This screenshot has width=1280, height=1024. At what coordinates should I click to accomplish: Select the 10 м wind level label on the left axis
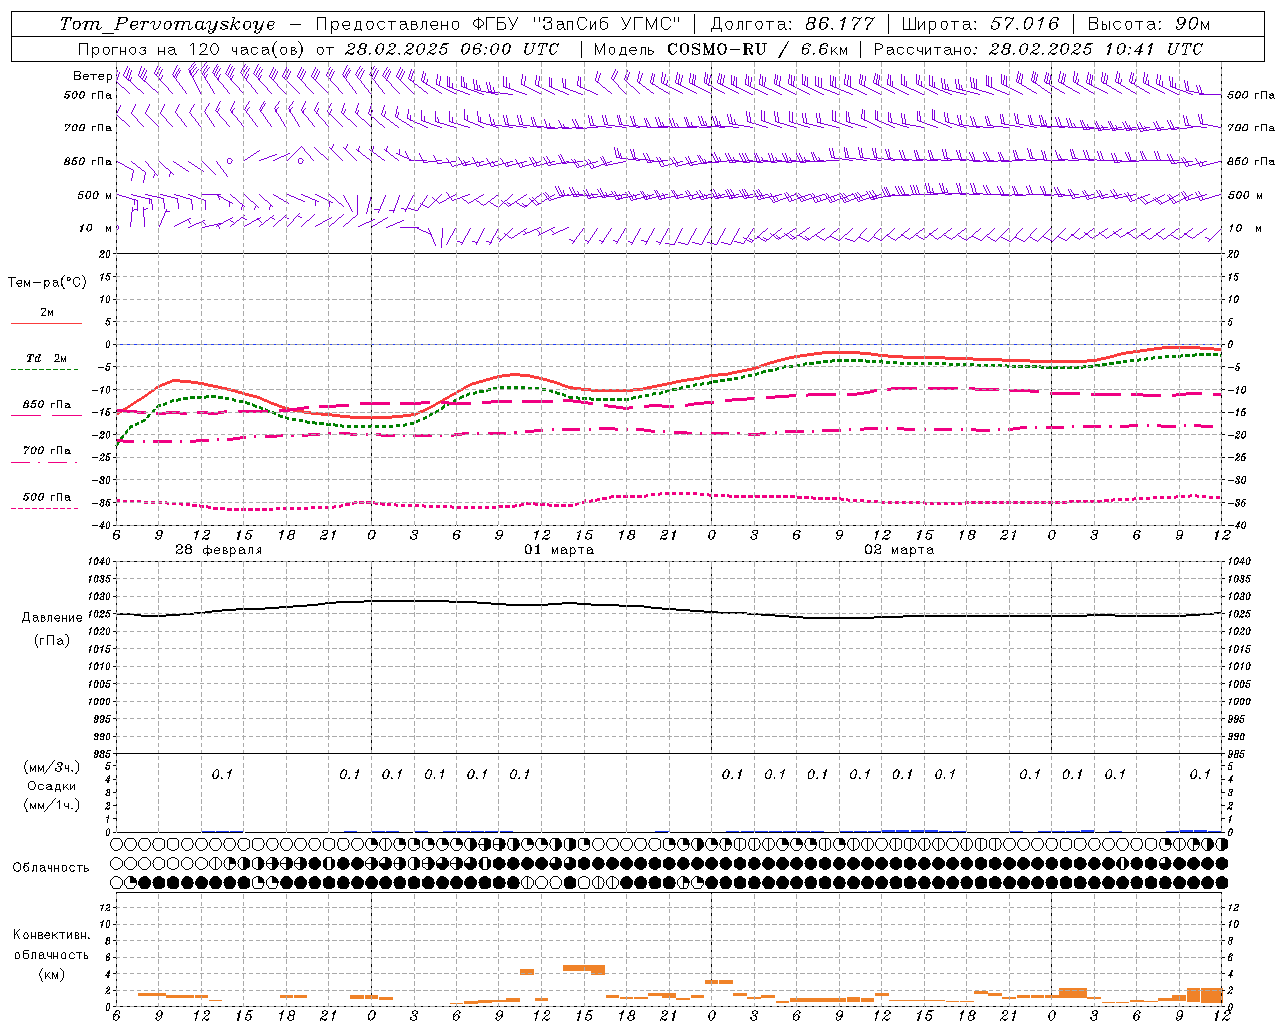click(97, 228)
